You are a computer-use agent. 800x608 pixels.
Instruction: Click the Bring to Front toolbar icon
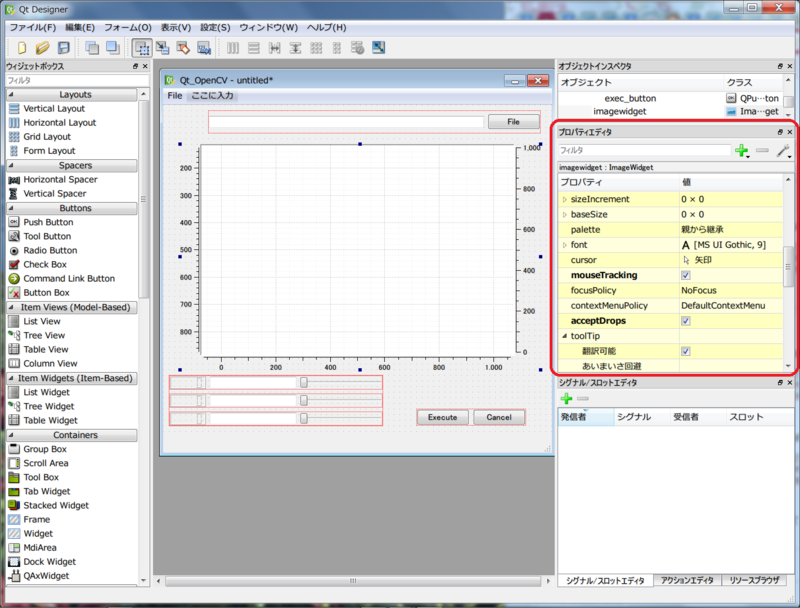point(112,48)
